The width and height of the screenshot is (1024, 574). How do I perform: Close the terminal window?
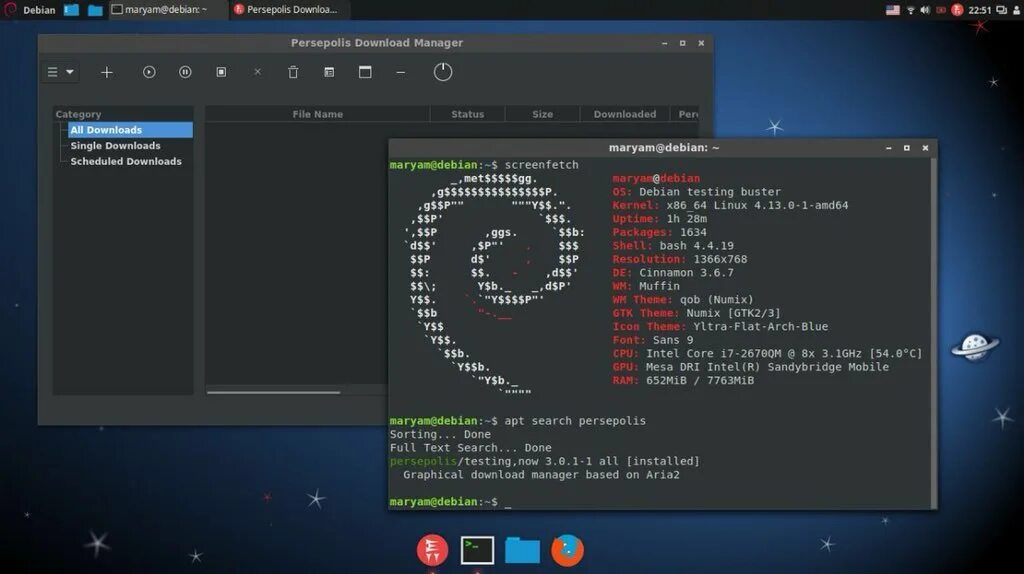(925, 148)
